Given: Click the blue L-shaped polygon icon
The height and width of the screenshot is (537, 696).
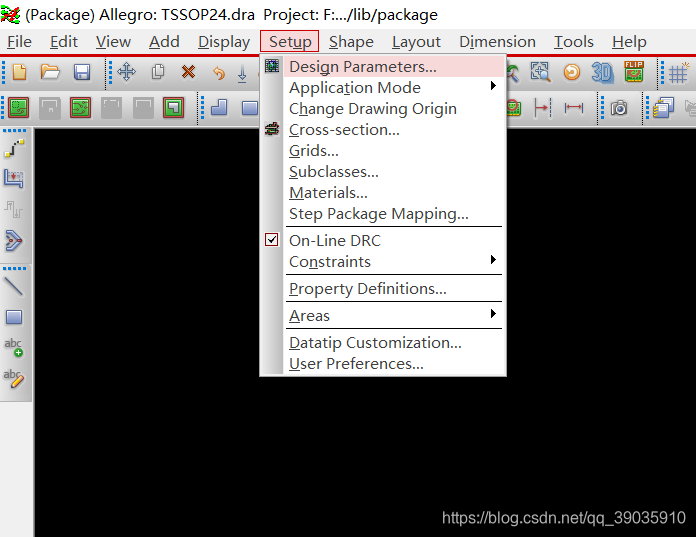Looking at the screenshot, I should (219, 108).
